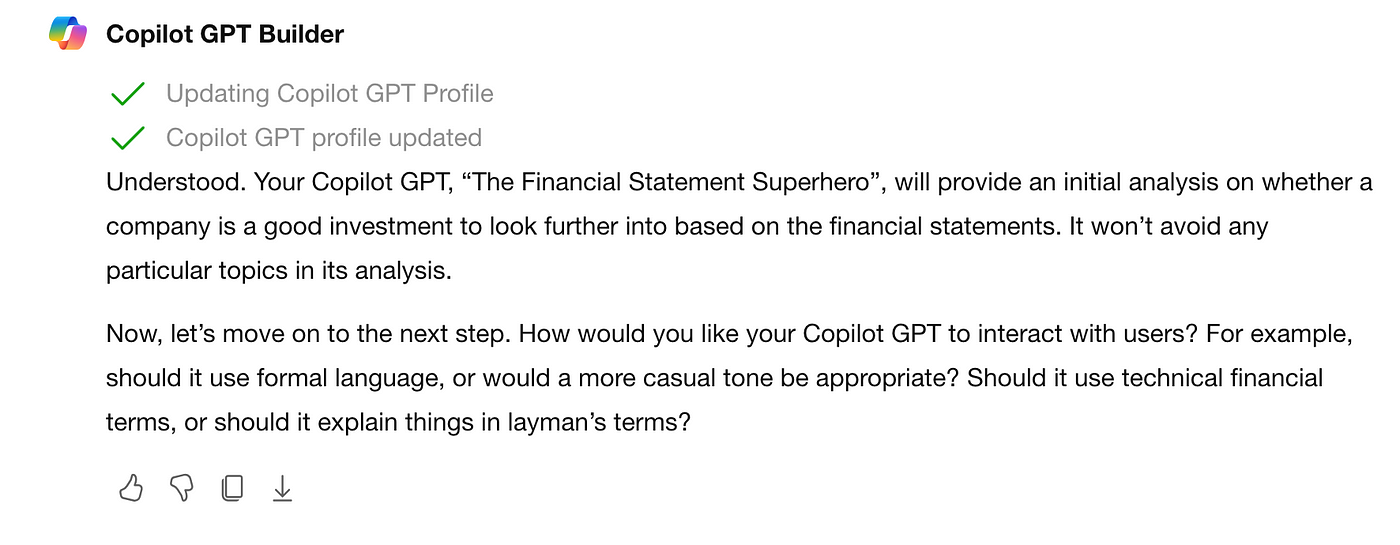This screenshot has height=545, width=1400.
Task: Like the response with thumbs up
Action: [x=131, y=488]
